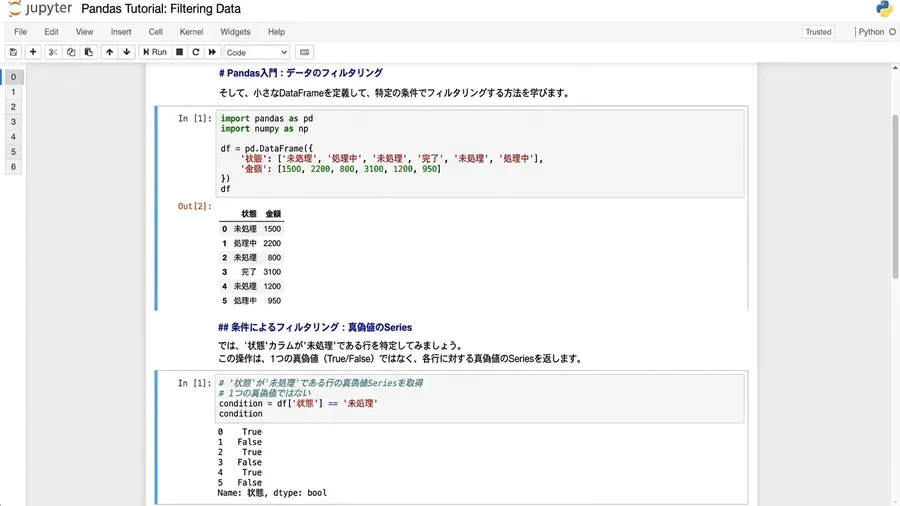Select sidebar row 5
This screenshot has height=506, width=900.
[x=13, y=151]
